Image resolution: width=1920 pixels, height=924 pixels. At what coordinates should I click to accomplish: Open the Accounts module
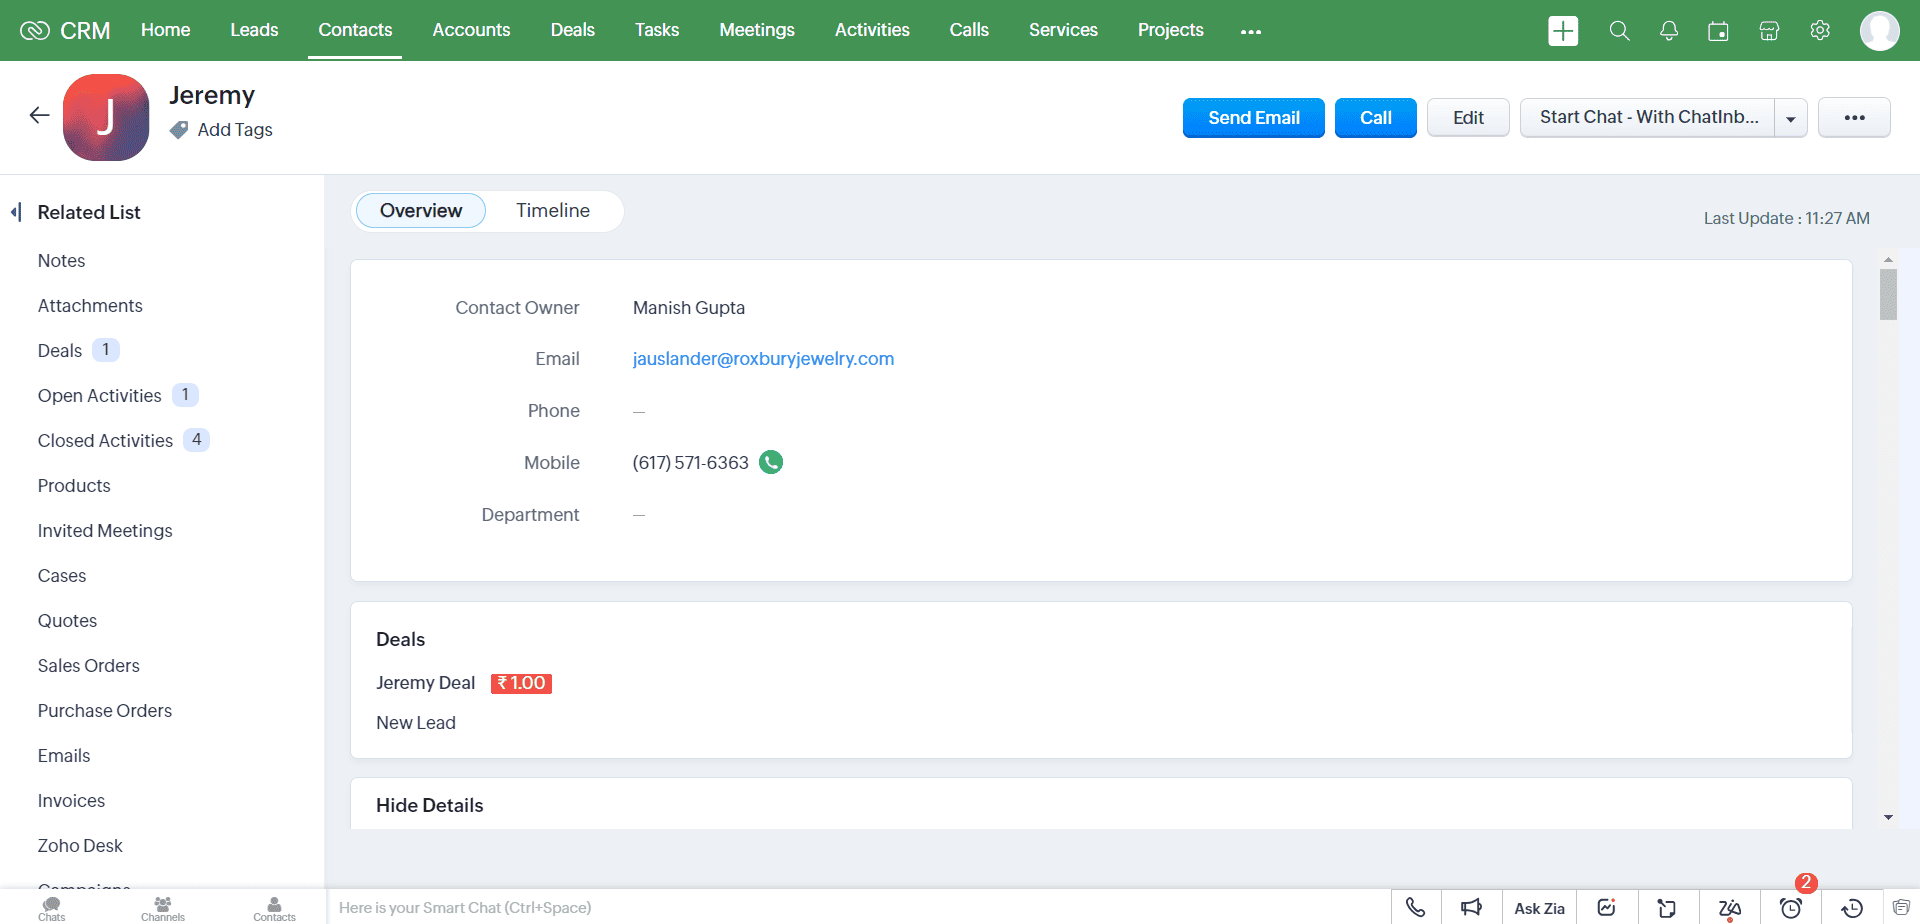coord(471,30)
